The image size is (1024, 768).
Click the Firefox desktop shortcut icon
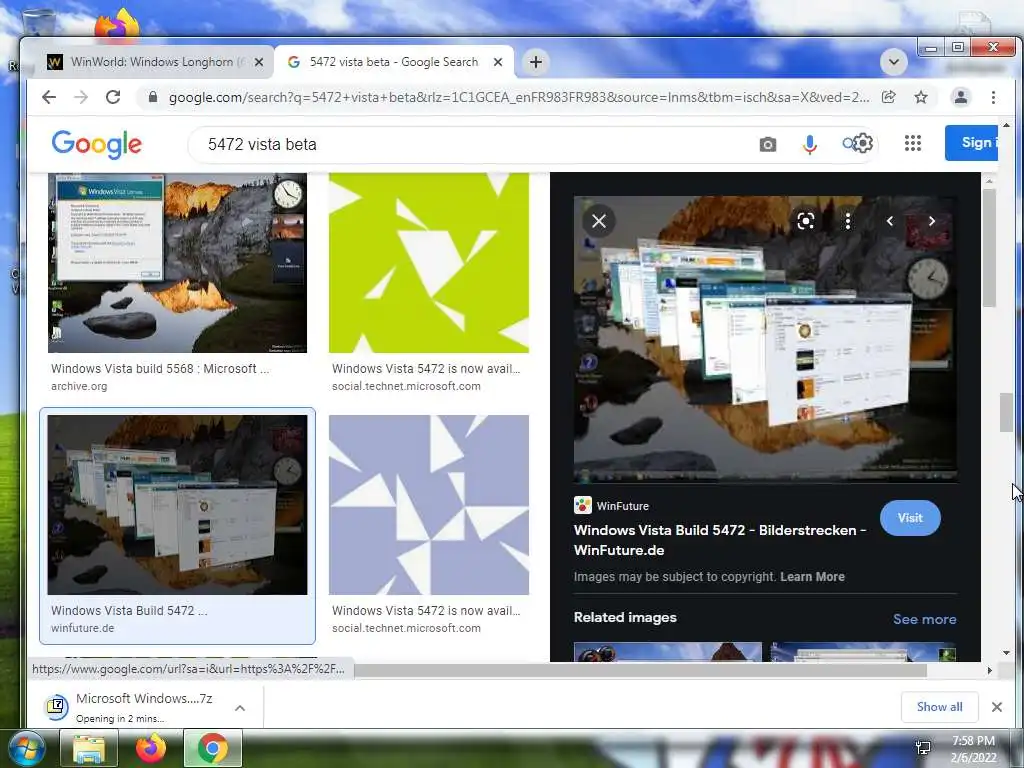tap(116, 25)
